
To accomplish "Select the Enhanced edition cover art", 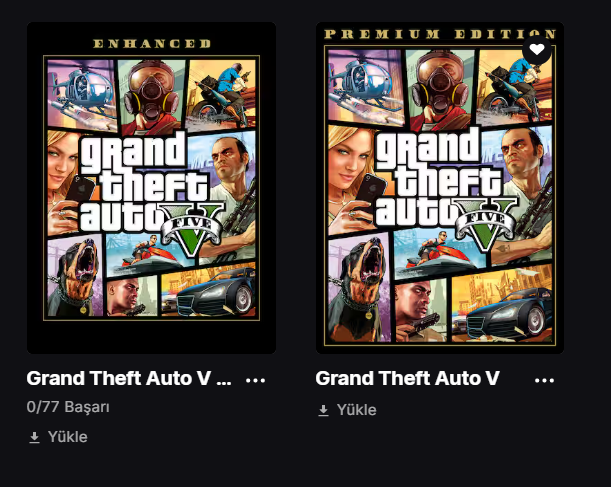I will [x=151, y=188].
